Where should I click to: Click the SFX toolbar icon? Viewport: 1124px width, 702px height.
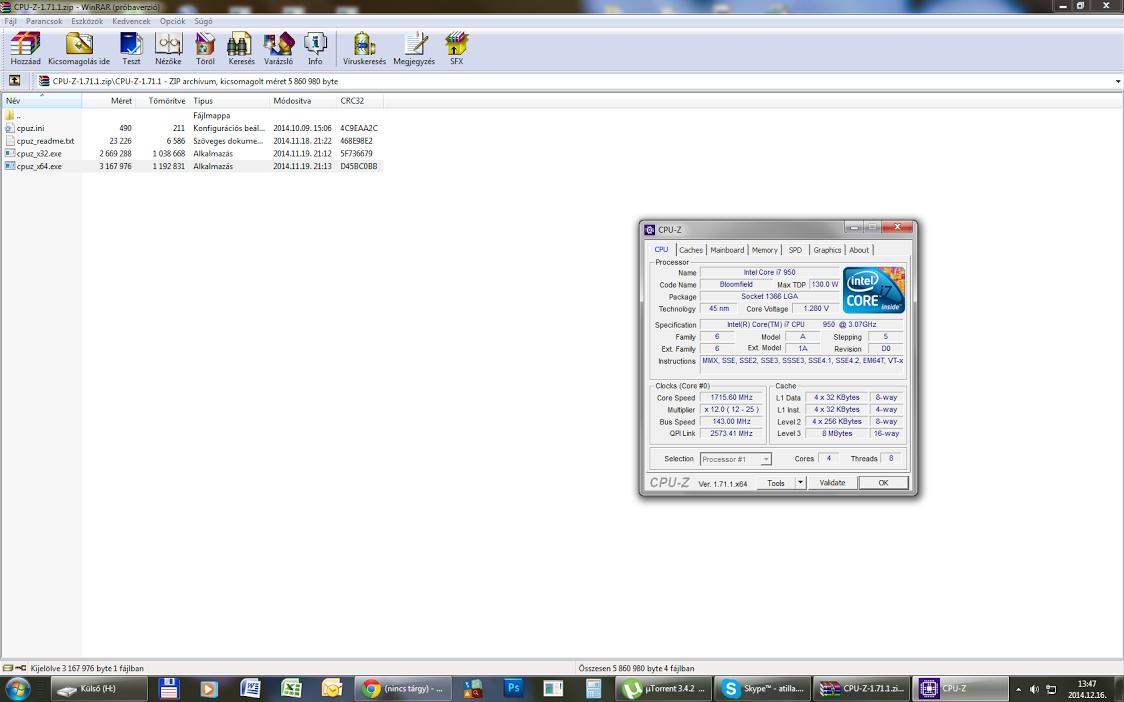click(457, 48)
